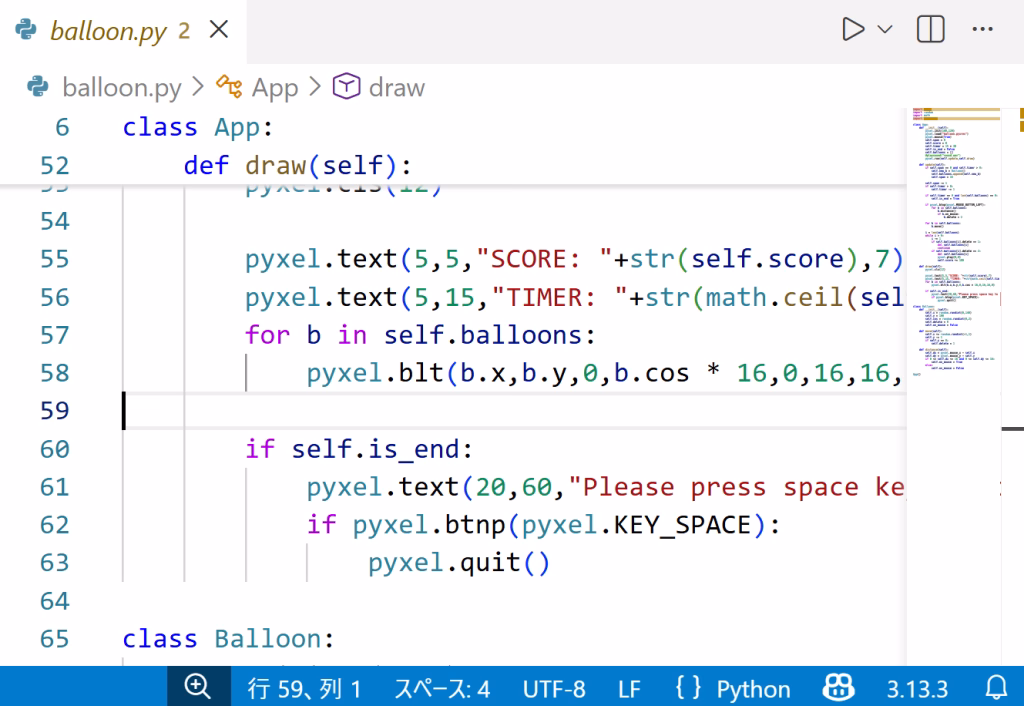Pick Python interpreter version 3.13.3

916,688
